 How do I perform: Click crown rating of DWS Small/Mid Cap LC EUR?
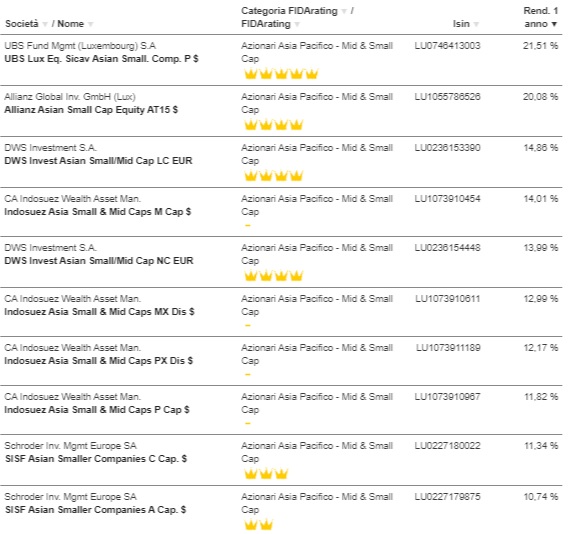pos(273,176)
